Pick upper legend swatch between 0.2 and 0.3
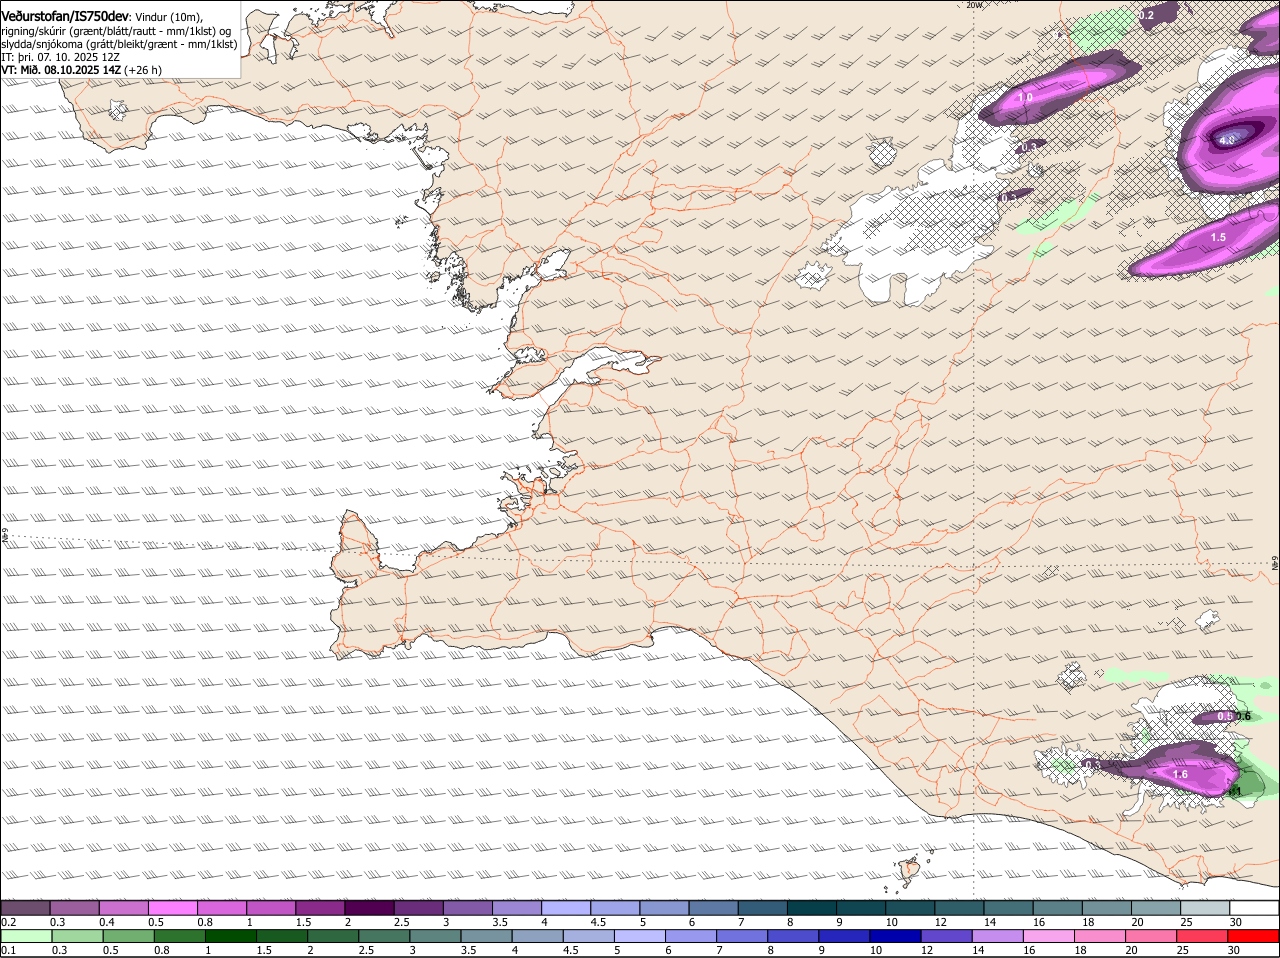This screenshot has width=1280, height=958. click(26, 908)
